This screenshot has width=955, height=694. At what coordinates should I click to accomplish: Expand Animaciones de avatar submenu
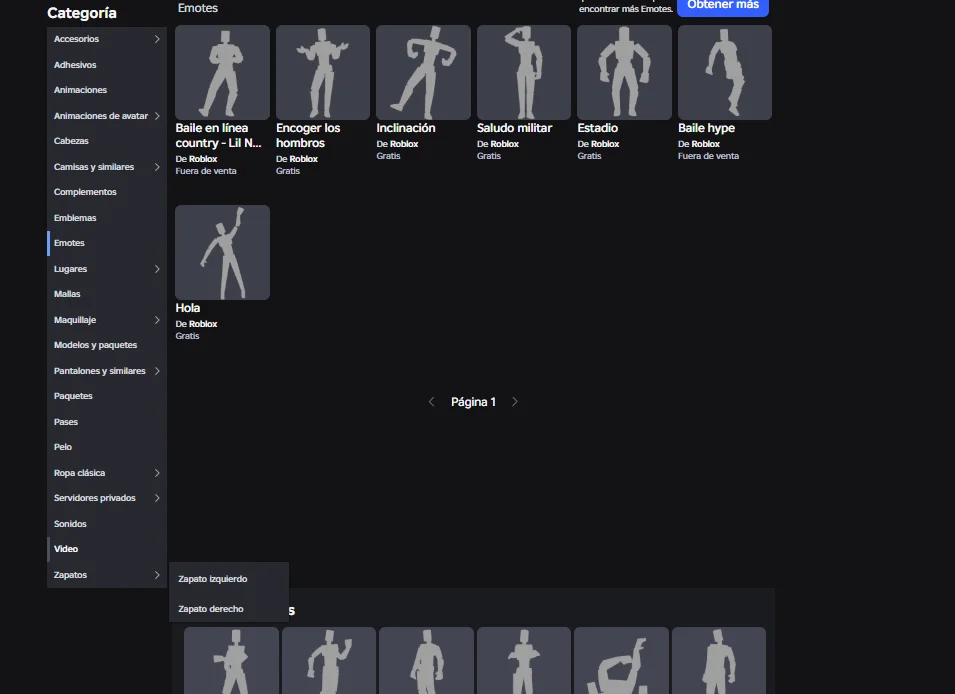pos(106,116)
